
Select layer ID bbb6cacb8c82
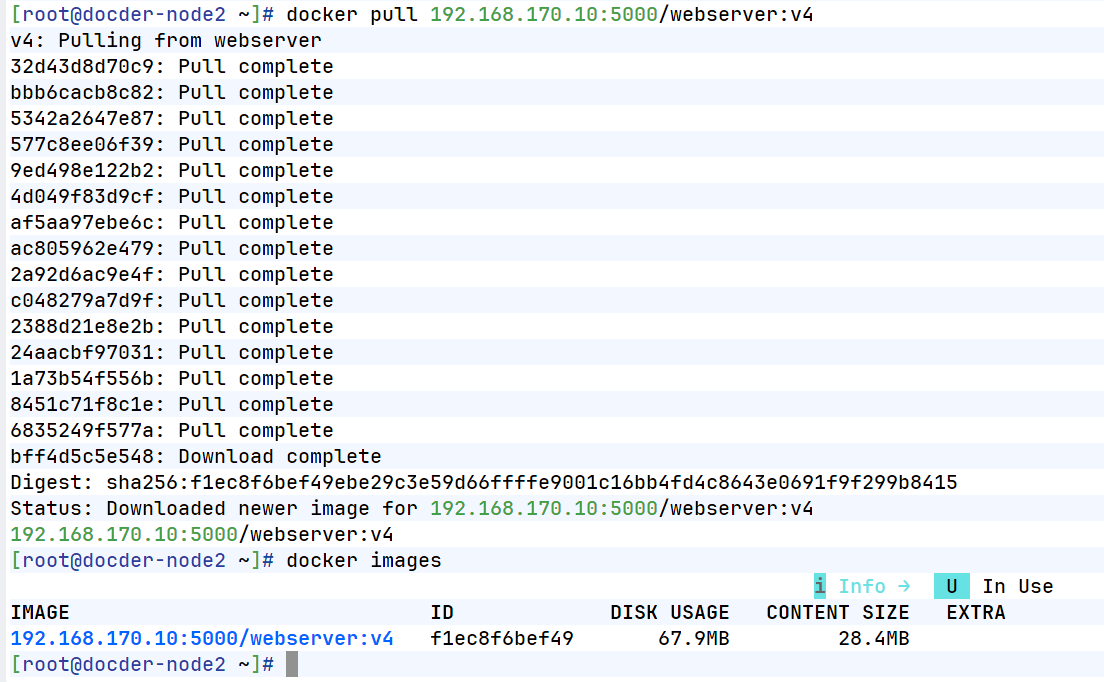pos(82,92)
